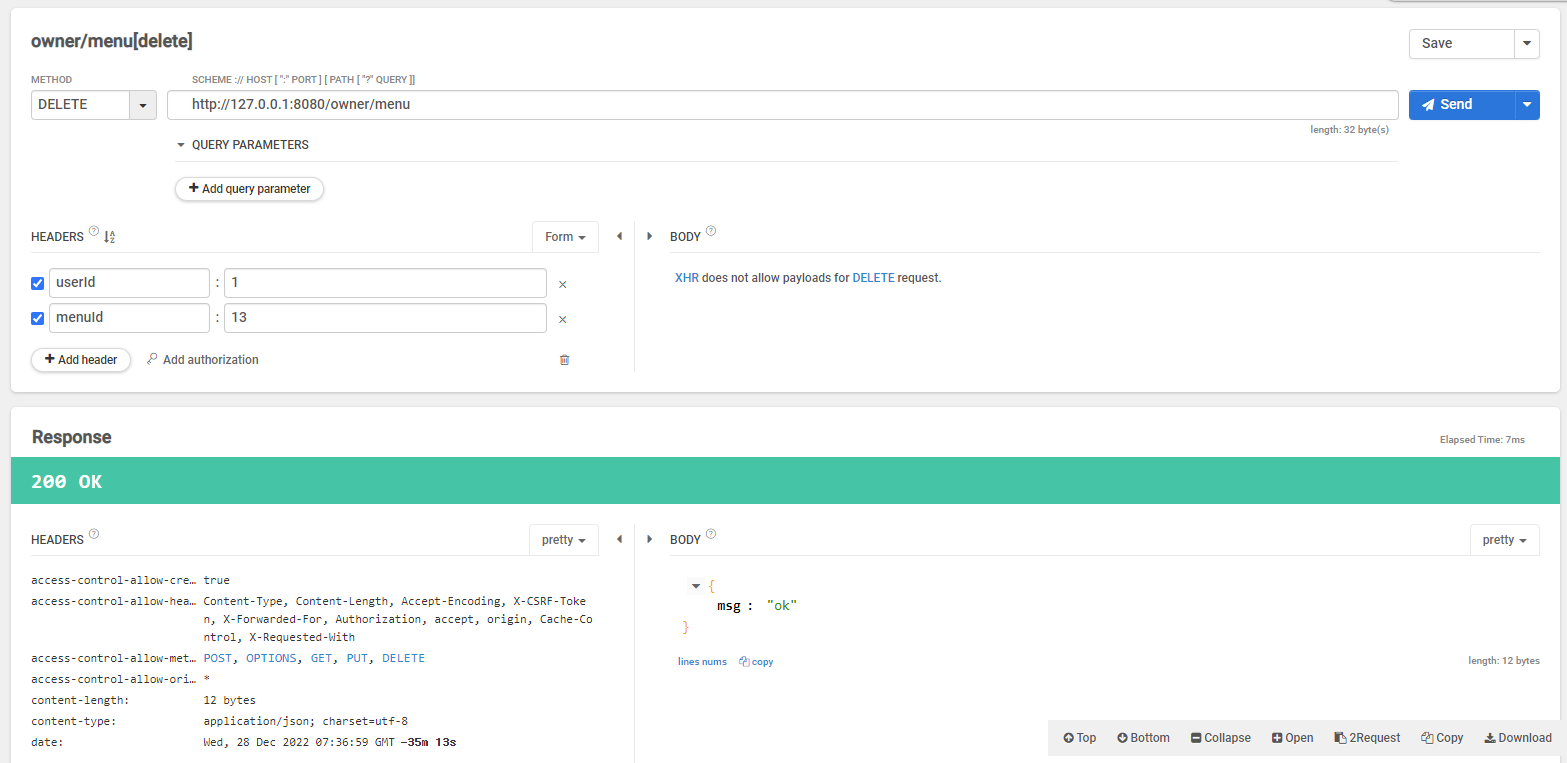Open the Save button dropdown arrow

tap(1527, 44)
